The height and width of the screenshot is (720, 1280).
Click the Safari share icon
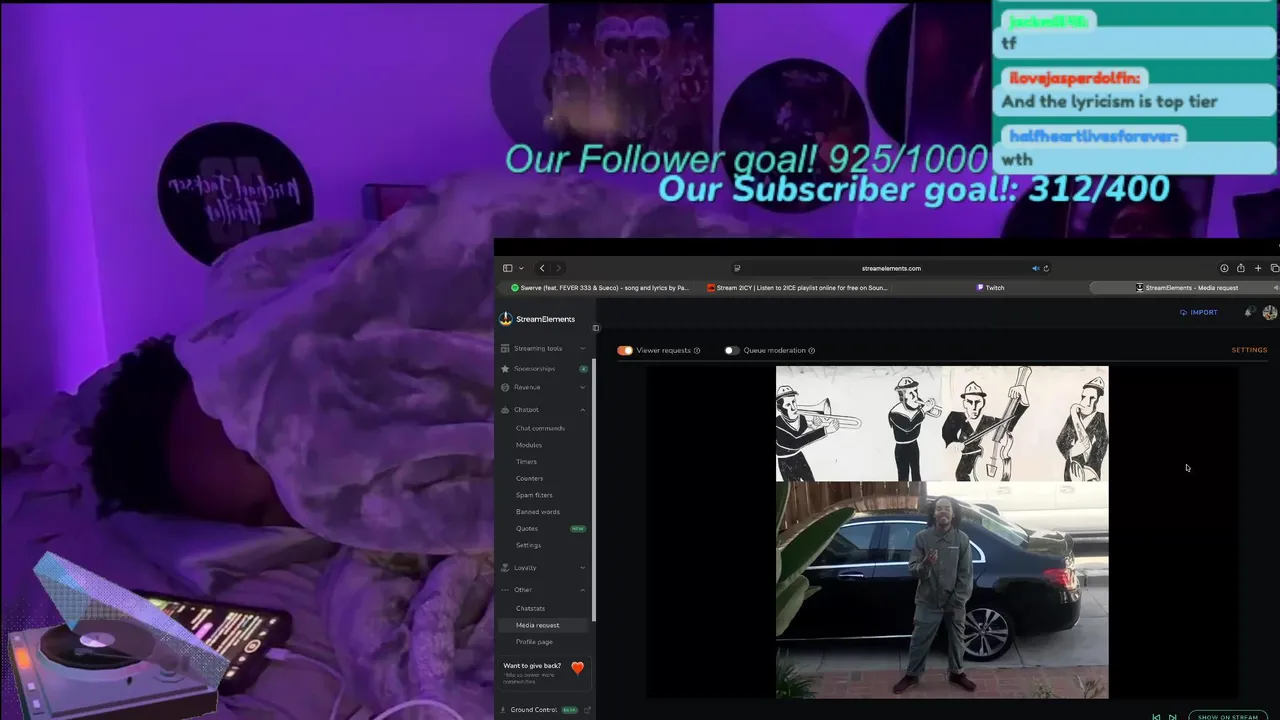[1241, 268]
